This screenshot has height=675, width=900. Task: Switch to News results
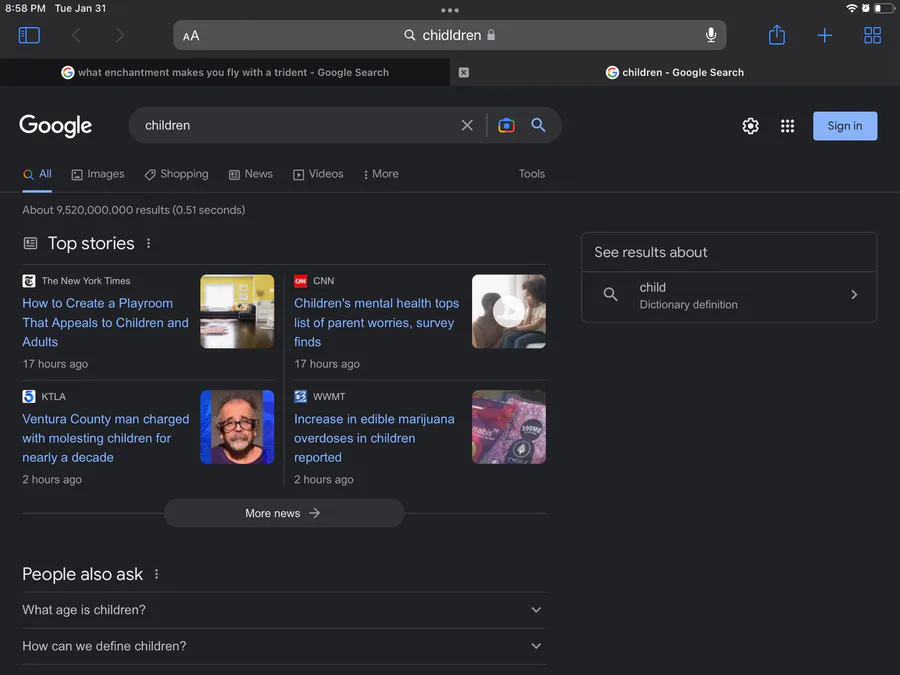[x=251, y=174]
